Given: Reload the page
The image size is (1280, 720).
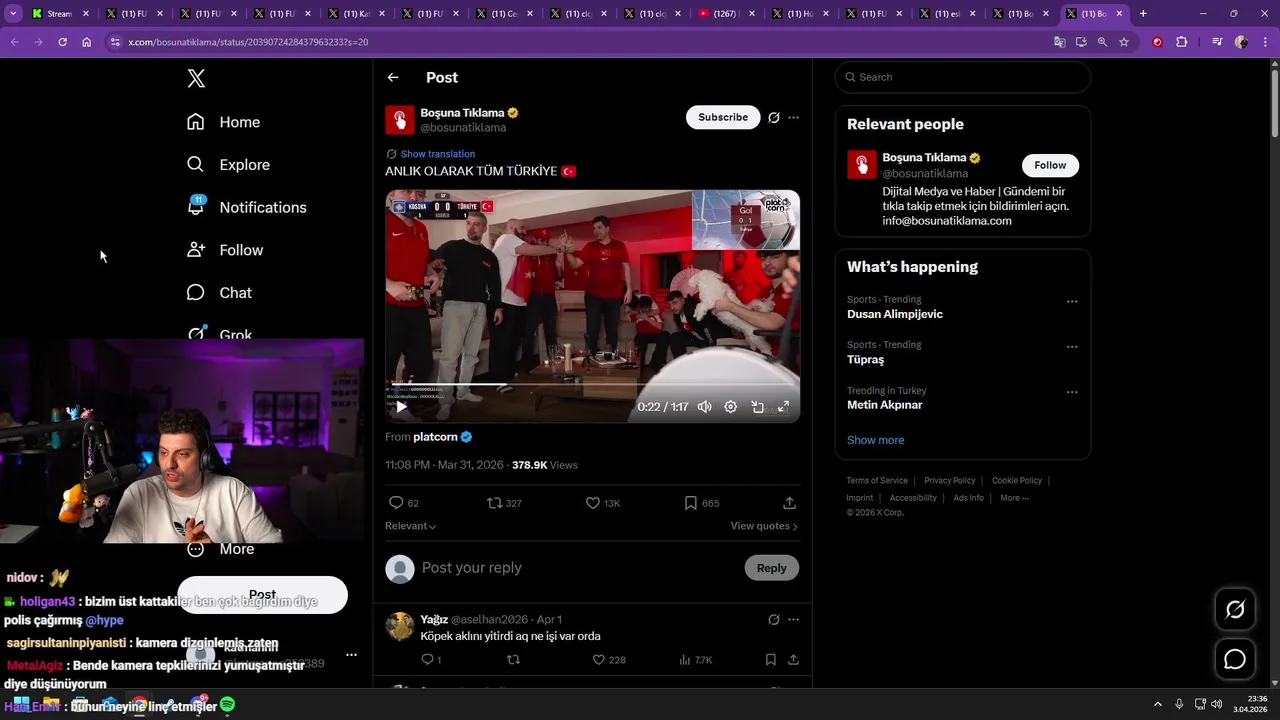Looking at the screenshot, I should coord(62,42).
